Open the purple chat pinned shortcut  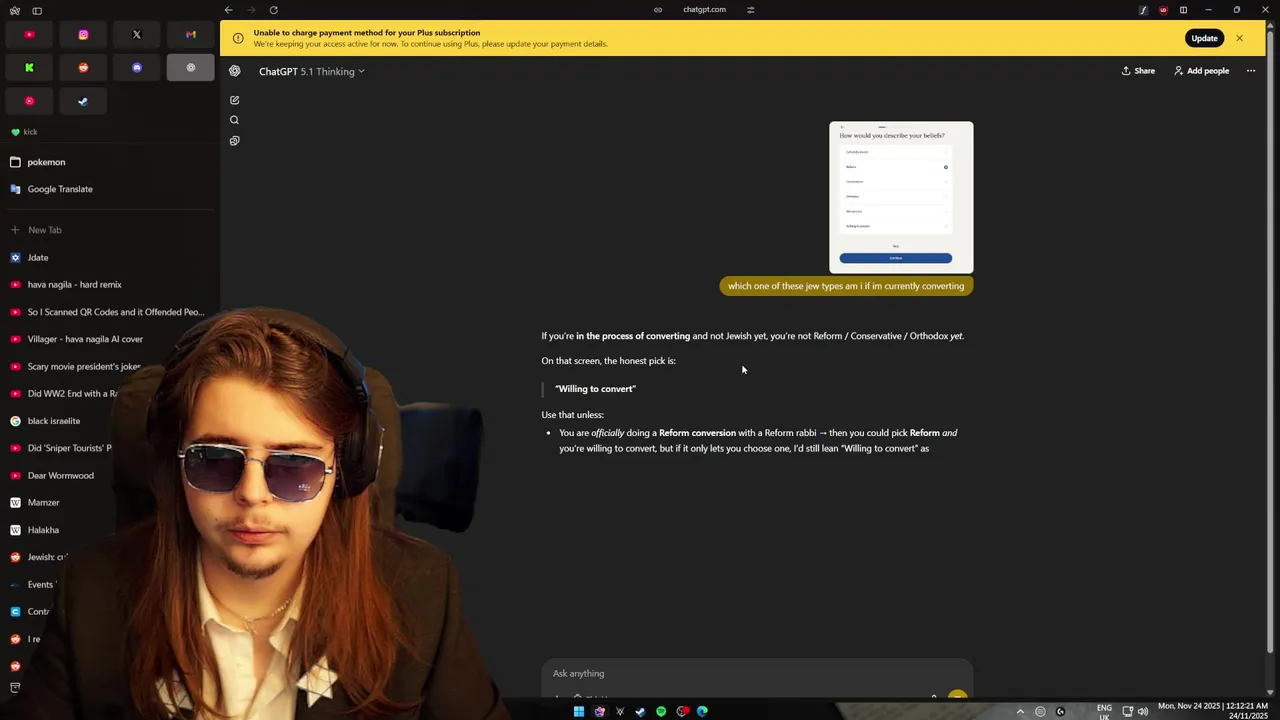click(137, 68)
